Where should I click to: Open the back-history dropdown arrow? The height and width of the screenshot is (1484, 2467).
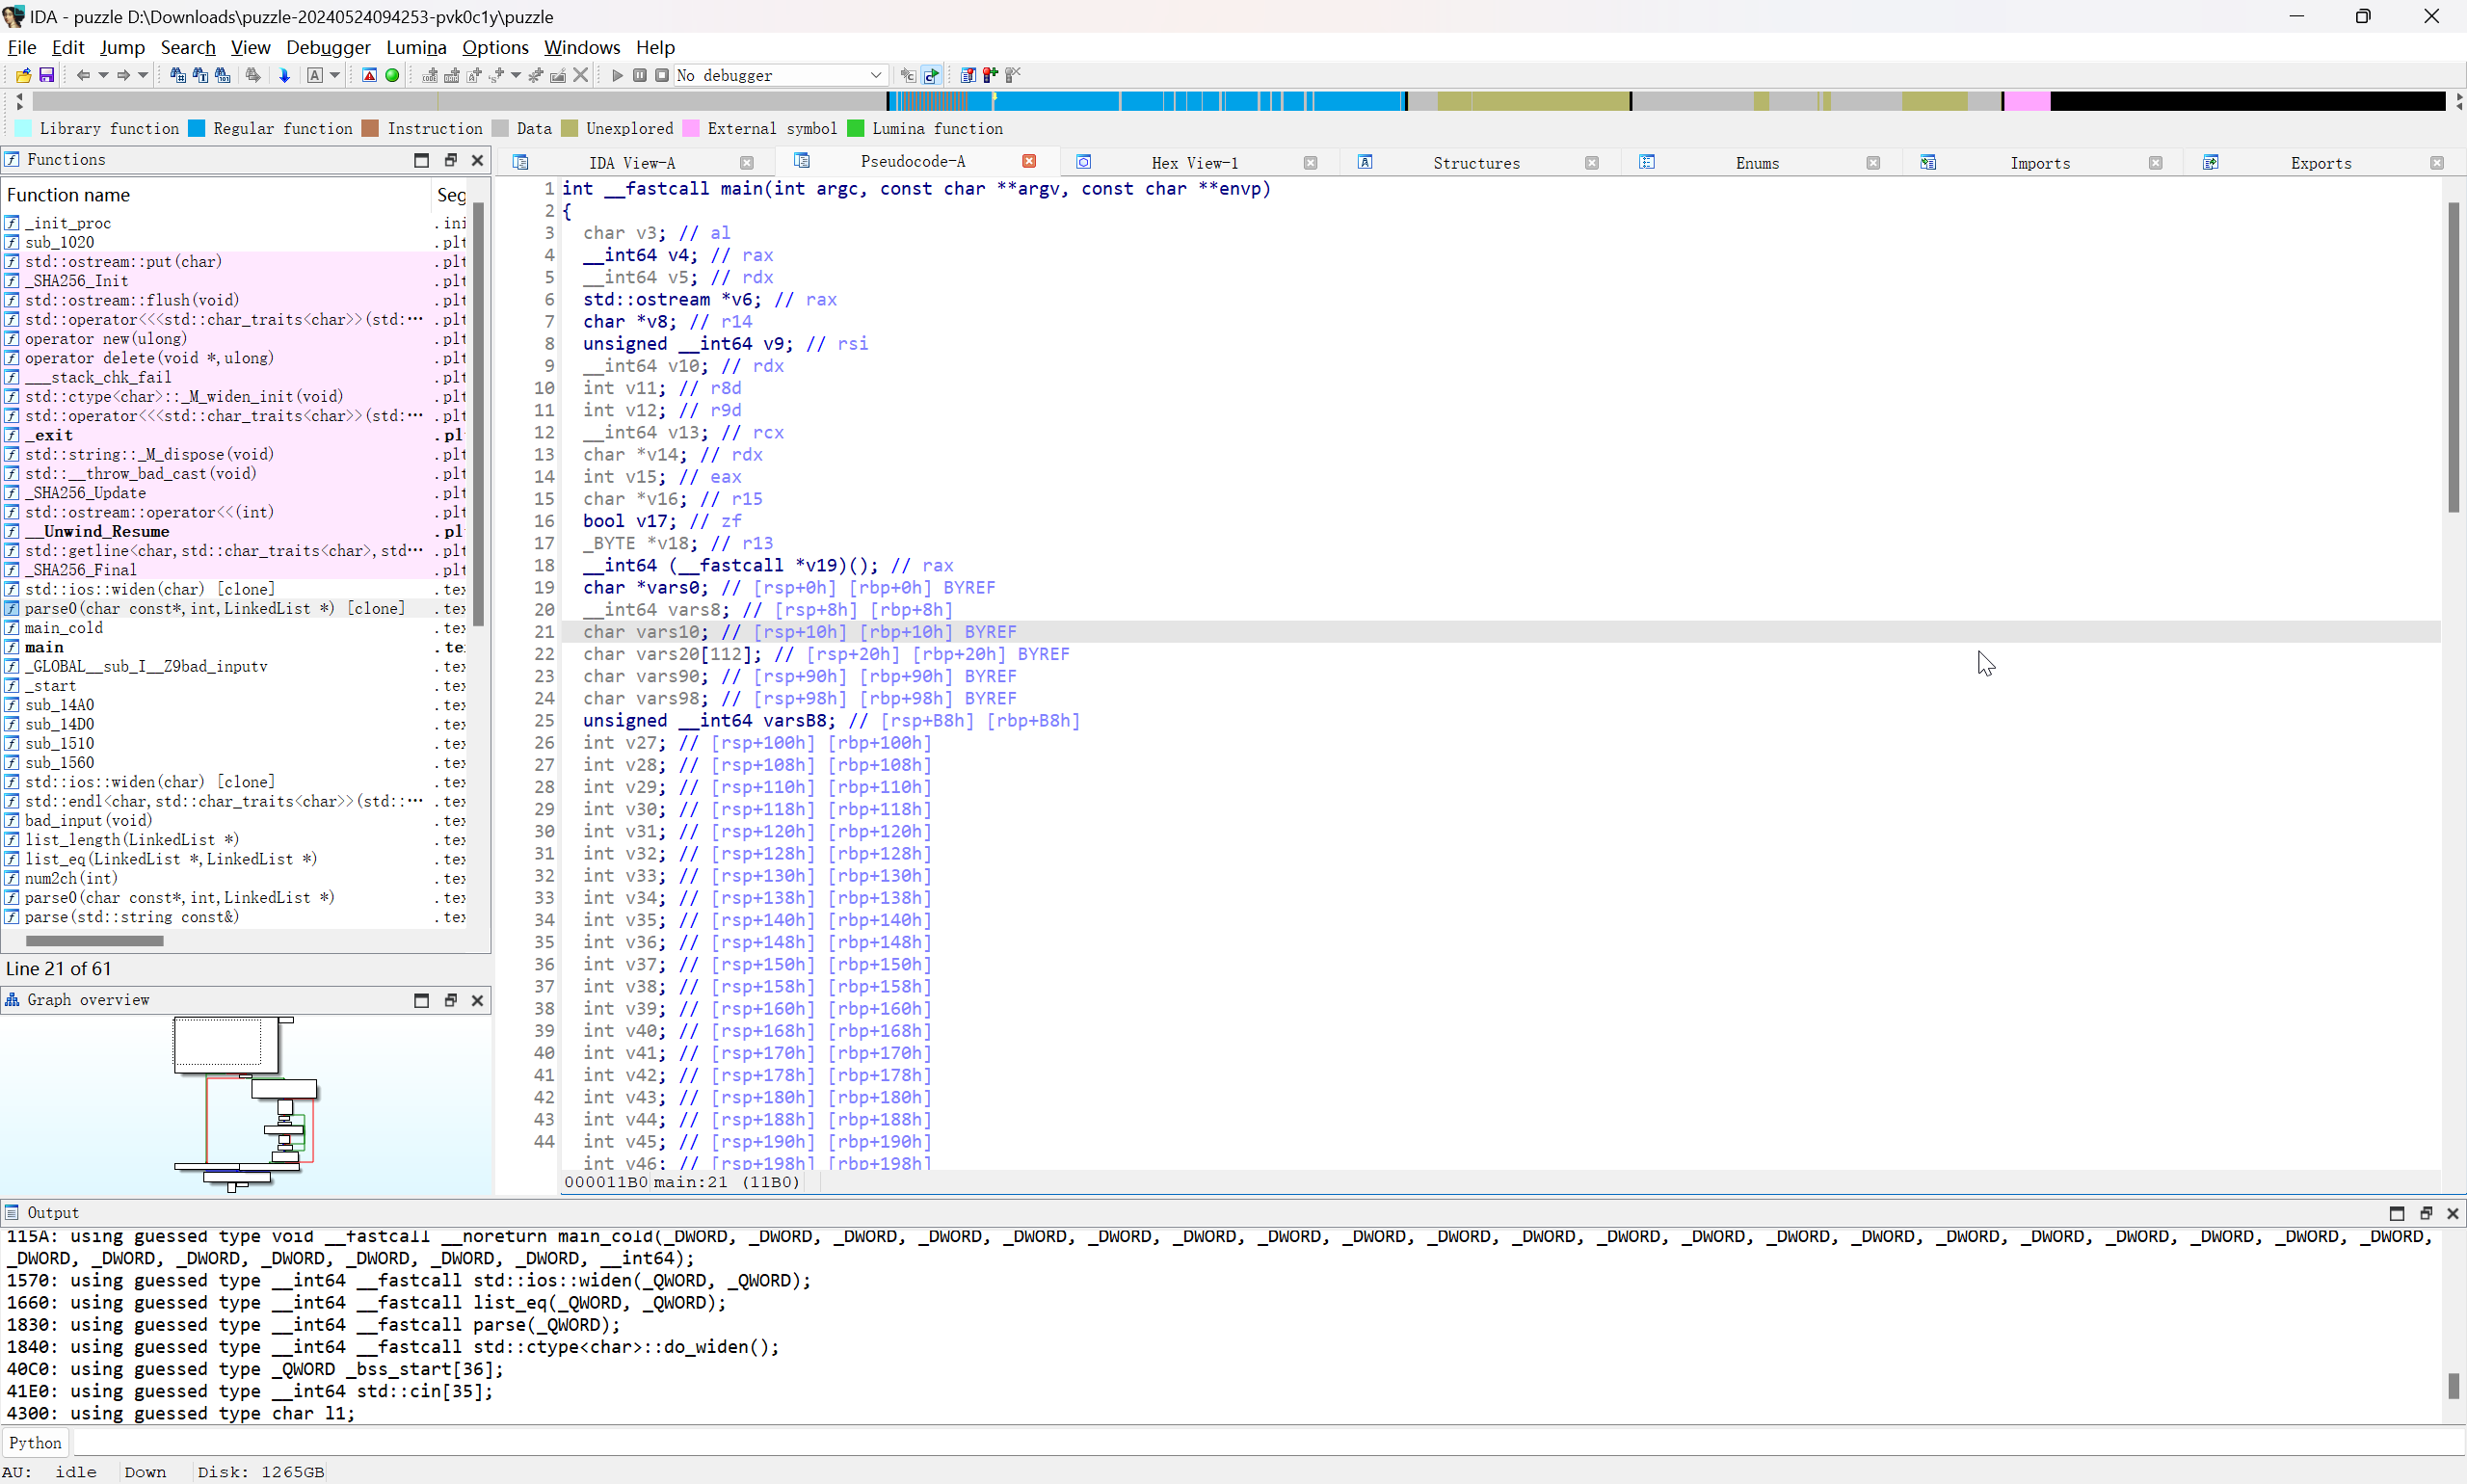click(102, 75)
